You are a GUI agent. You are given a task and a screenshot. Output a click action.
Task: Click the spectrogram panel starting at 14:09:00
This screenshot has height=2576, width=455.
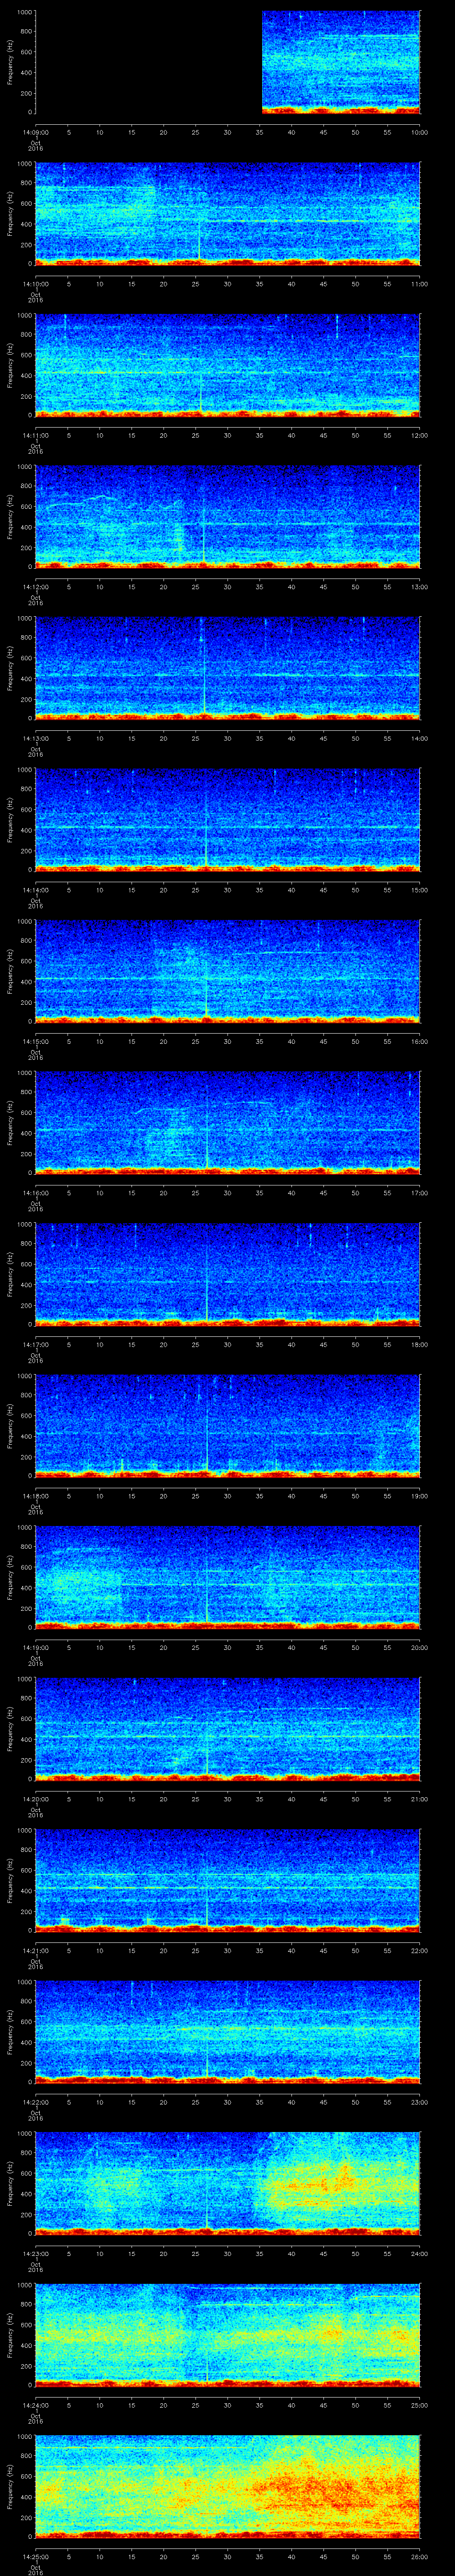[227, 62]
